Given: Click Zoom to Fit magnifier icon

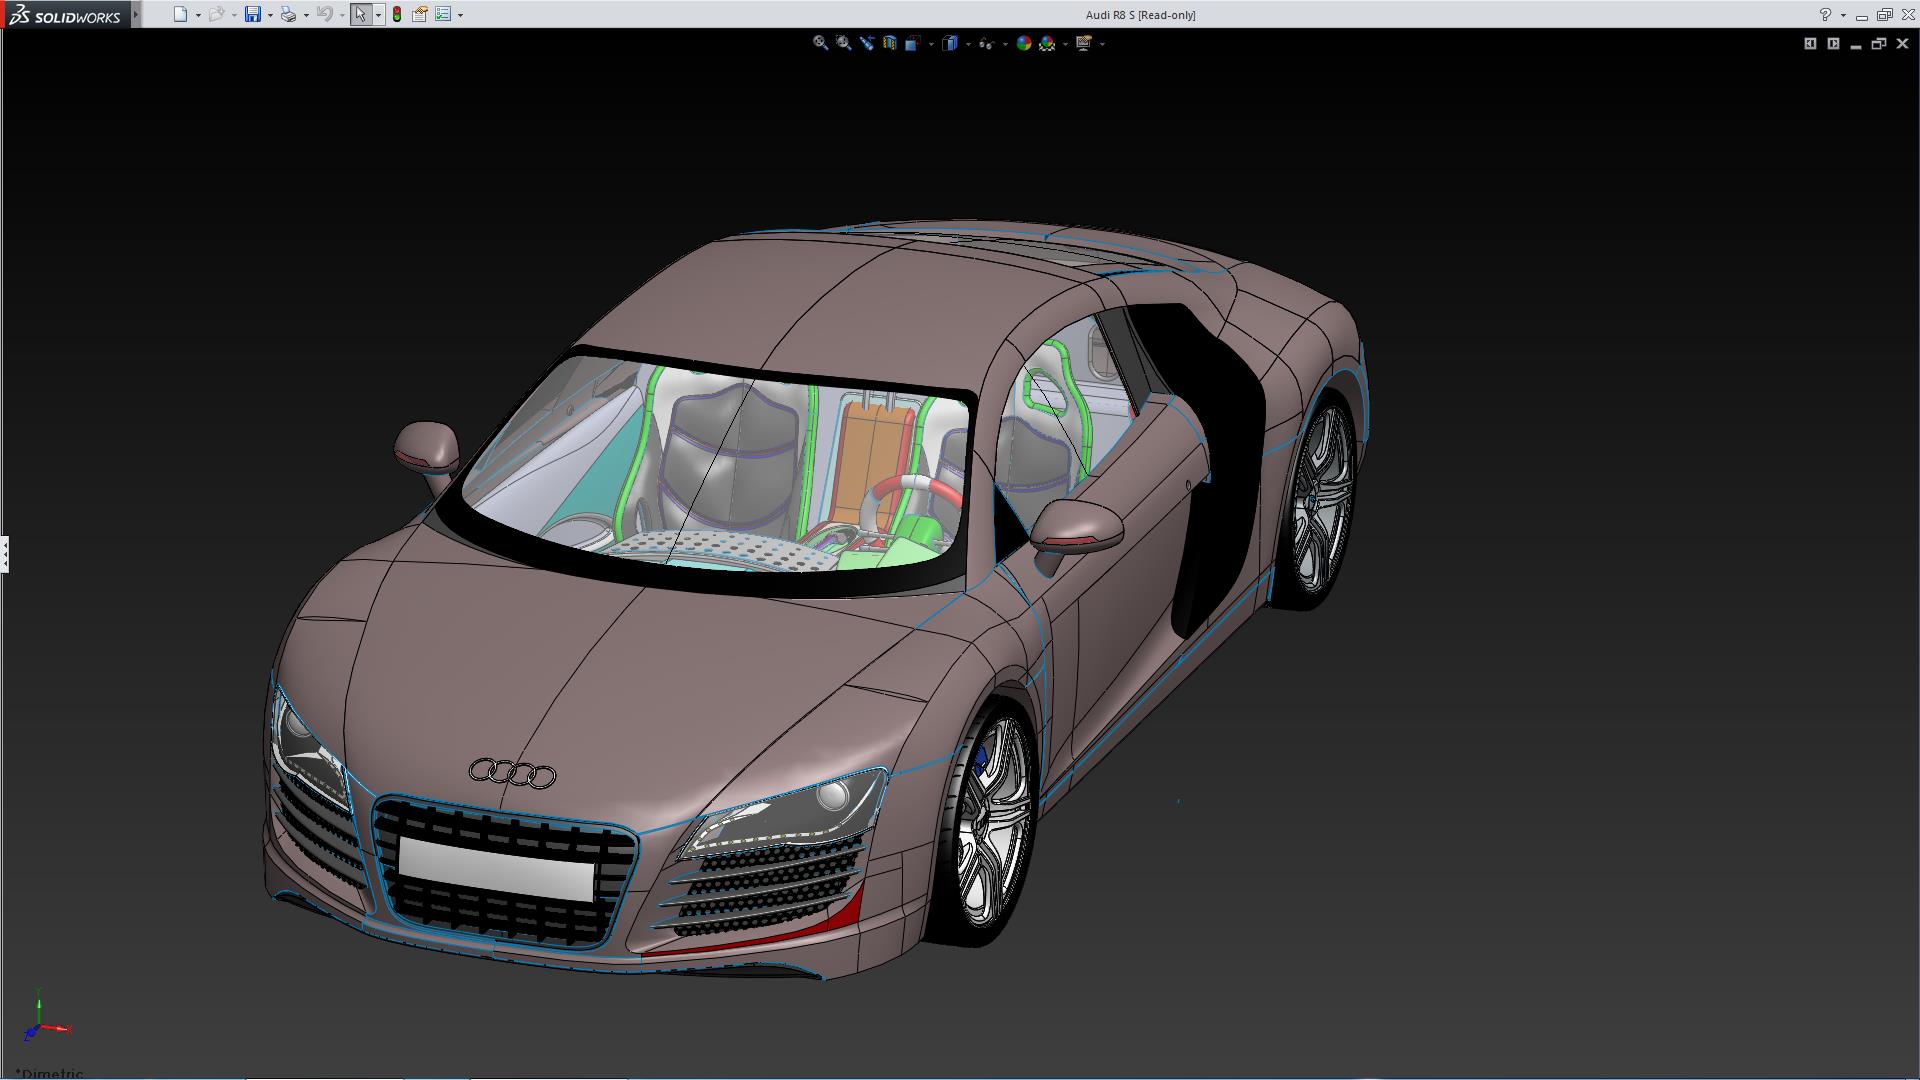Looking at the screenshot, I should [x=820, y=43].
